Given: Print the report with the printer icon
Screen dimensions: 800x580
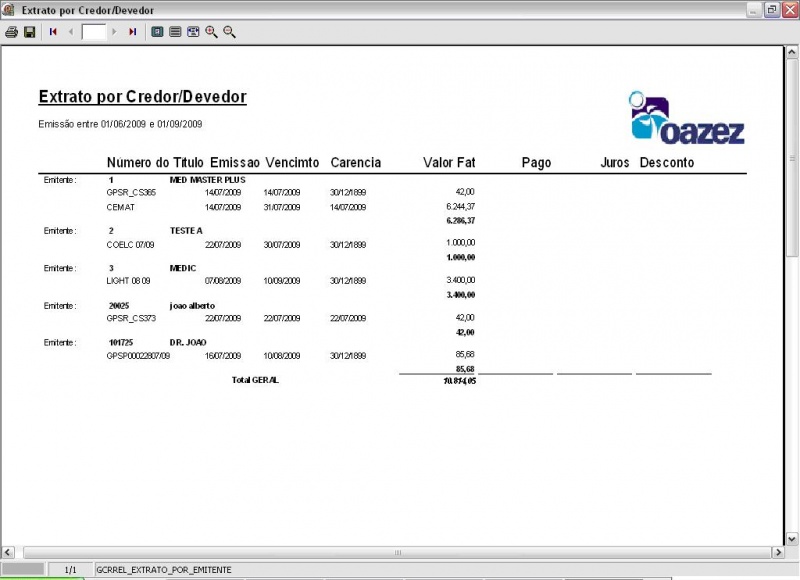Looking at the screenshot, I should (x=11, y=32).
